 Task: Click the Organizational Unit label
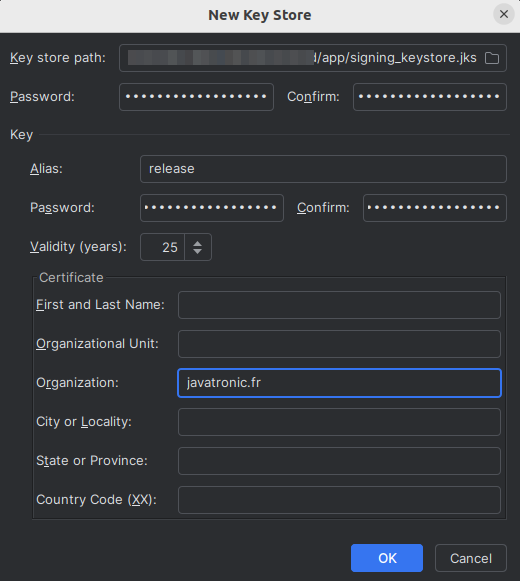(x=97, y=344)
